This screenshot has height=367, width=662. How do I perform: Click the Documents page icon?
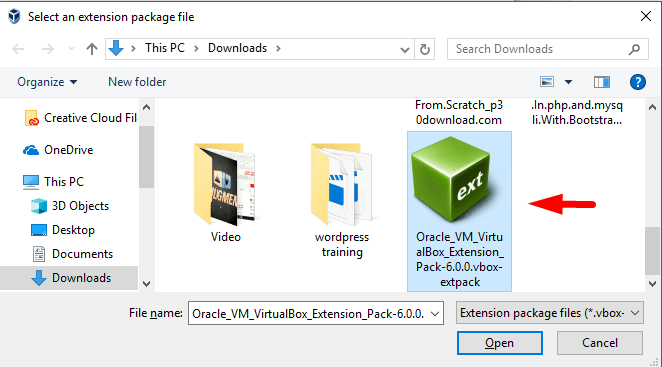point(39,254)
